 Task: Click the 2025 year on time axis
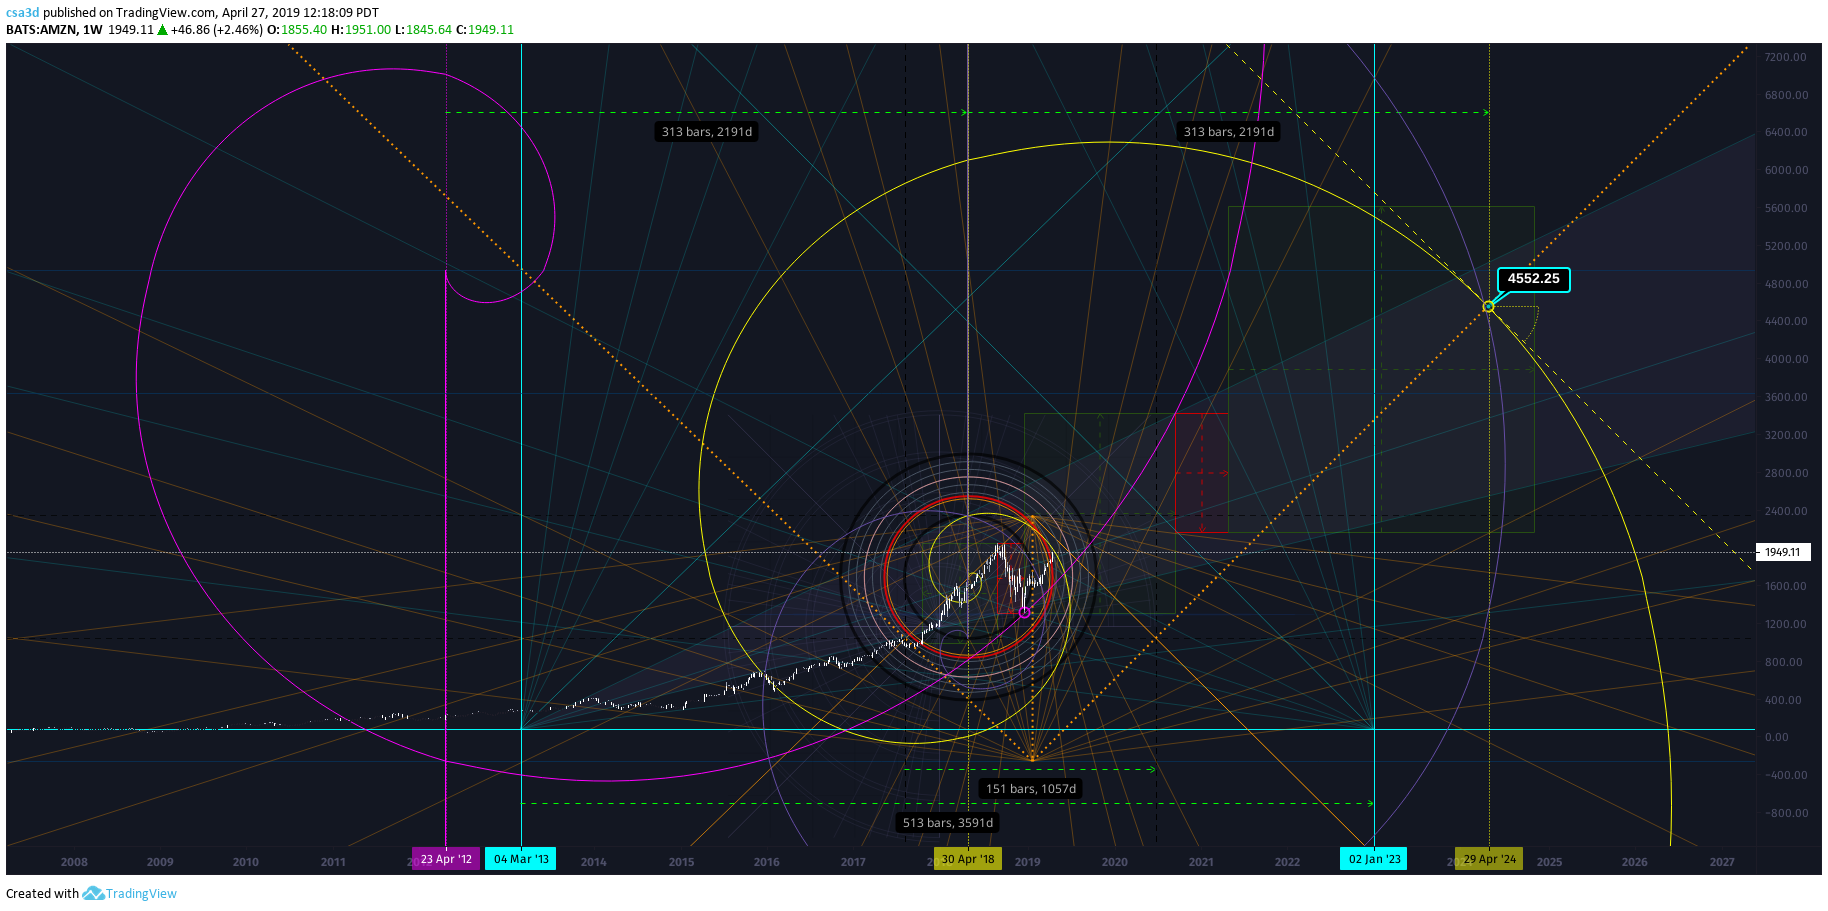tap(1549, 862)
